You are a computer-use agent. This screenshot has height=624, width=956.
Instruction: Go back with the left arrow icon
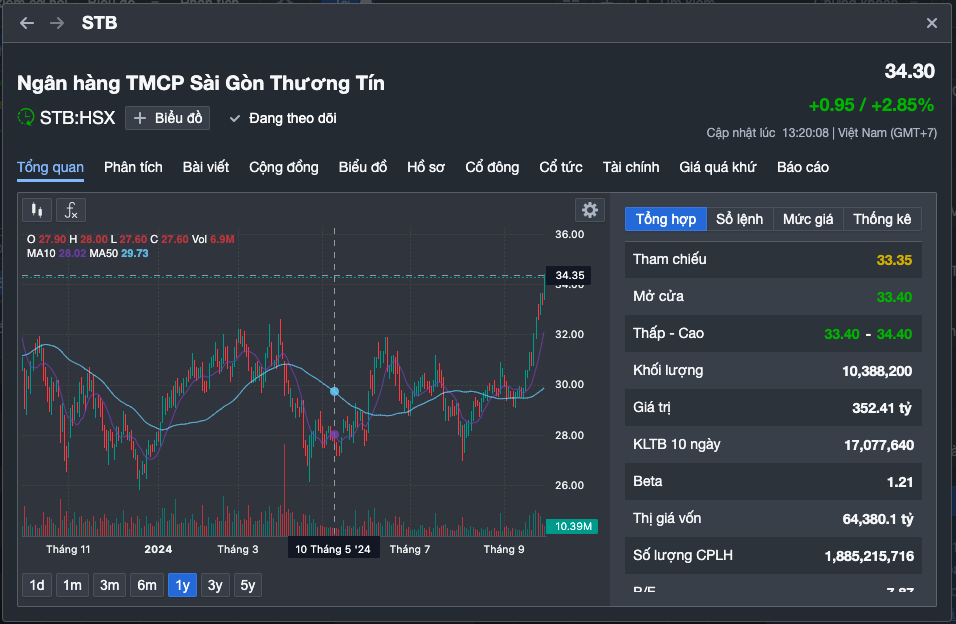click(x=27, y=23)
